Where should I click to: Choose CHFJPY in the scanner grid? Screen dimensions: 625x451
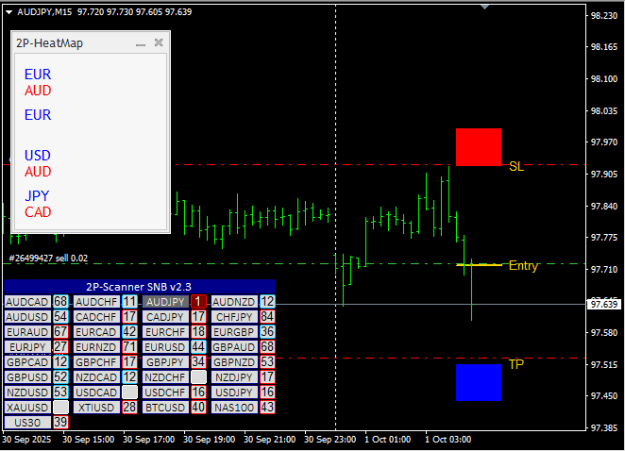(234, 317)
